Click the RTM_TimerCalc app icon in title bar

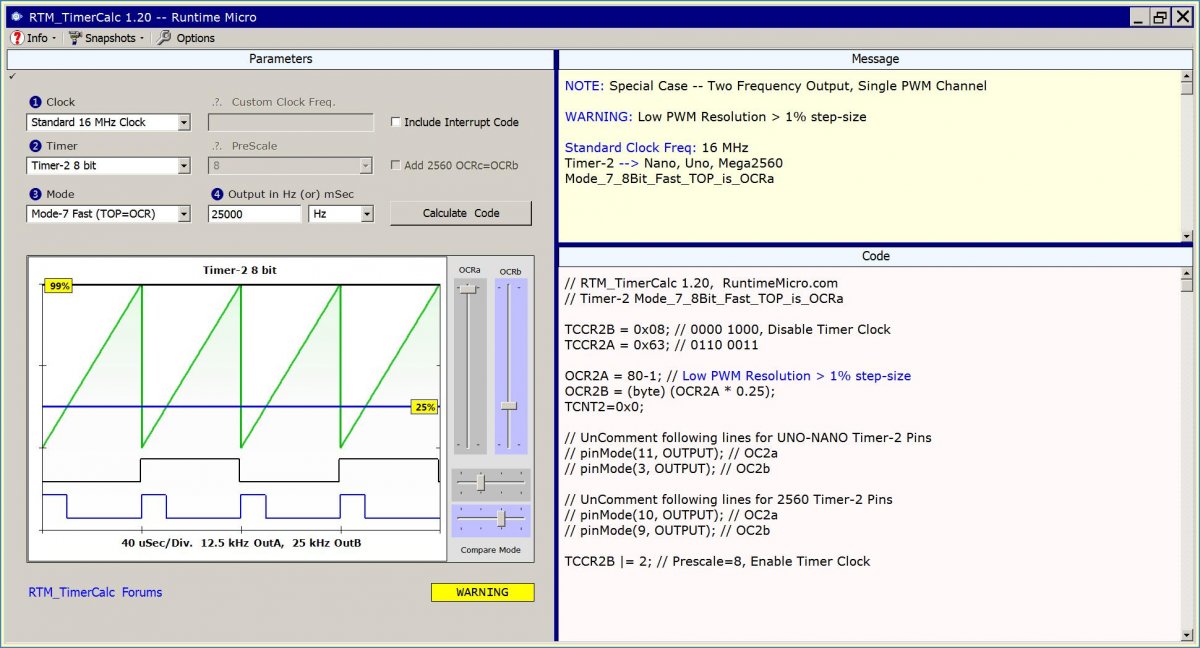(17, 17)
